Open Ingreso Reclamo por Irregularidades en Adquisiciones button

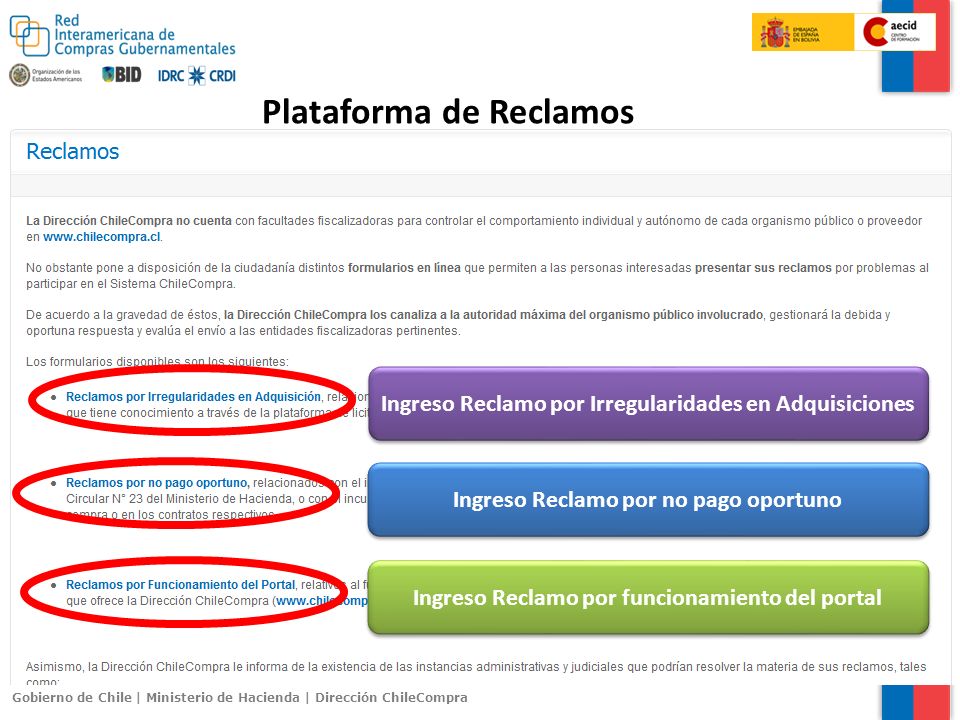point(648,403)
